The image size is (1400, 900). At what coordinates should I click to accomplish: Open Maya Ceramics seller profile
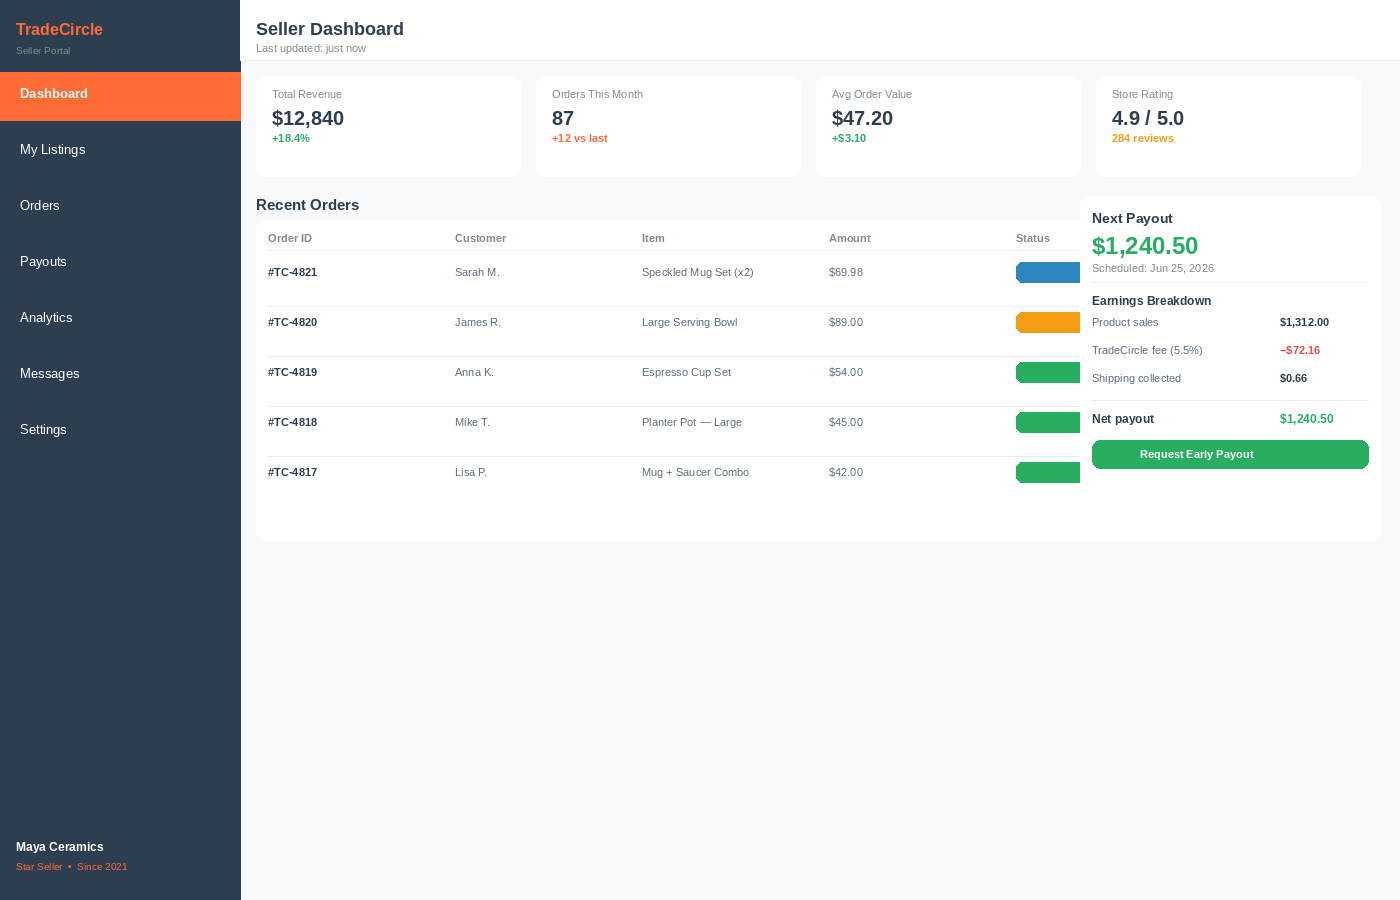(x=60, y=847)
